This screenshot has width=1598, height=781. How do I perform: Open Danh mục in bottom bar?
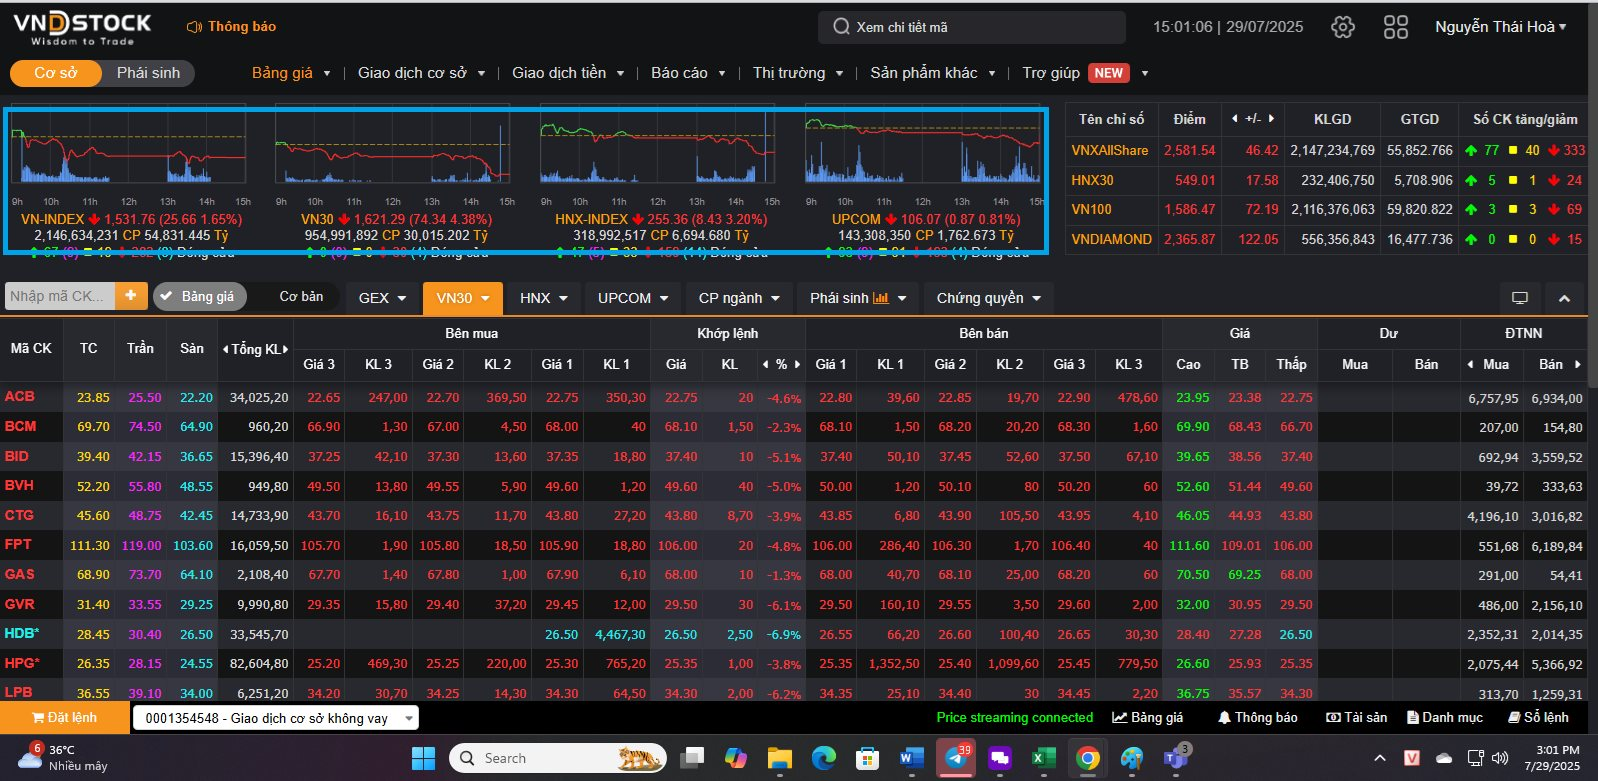point(1445,718)
